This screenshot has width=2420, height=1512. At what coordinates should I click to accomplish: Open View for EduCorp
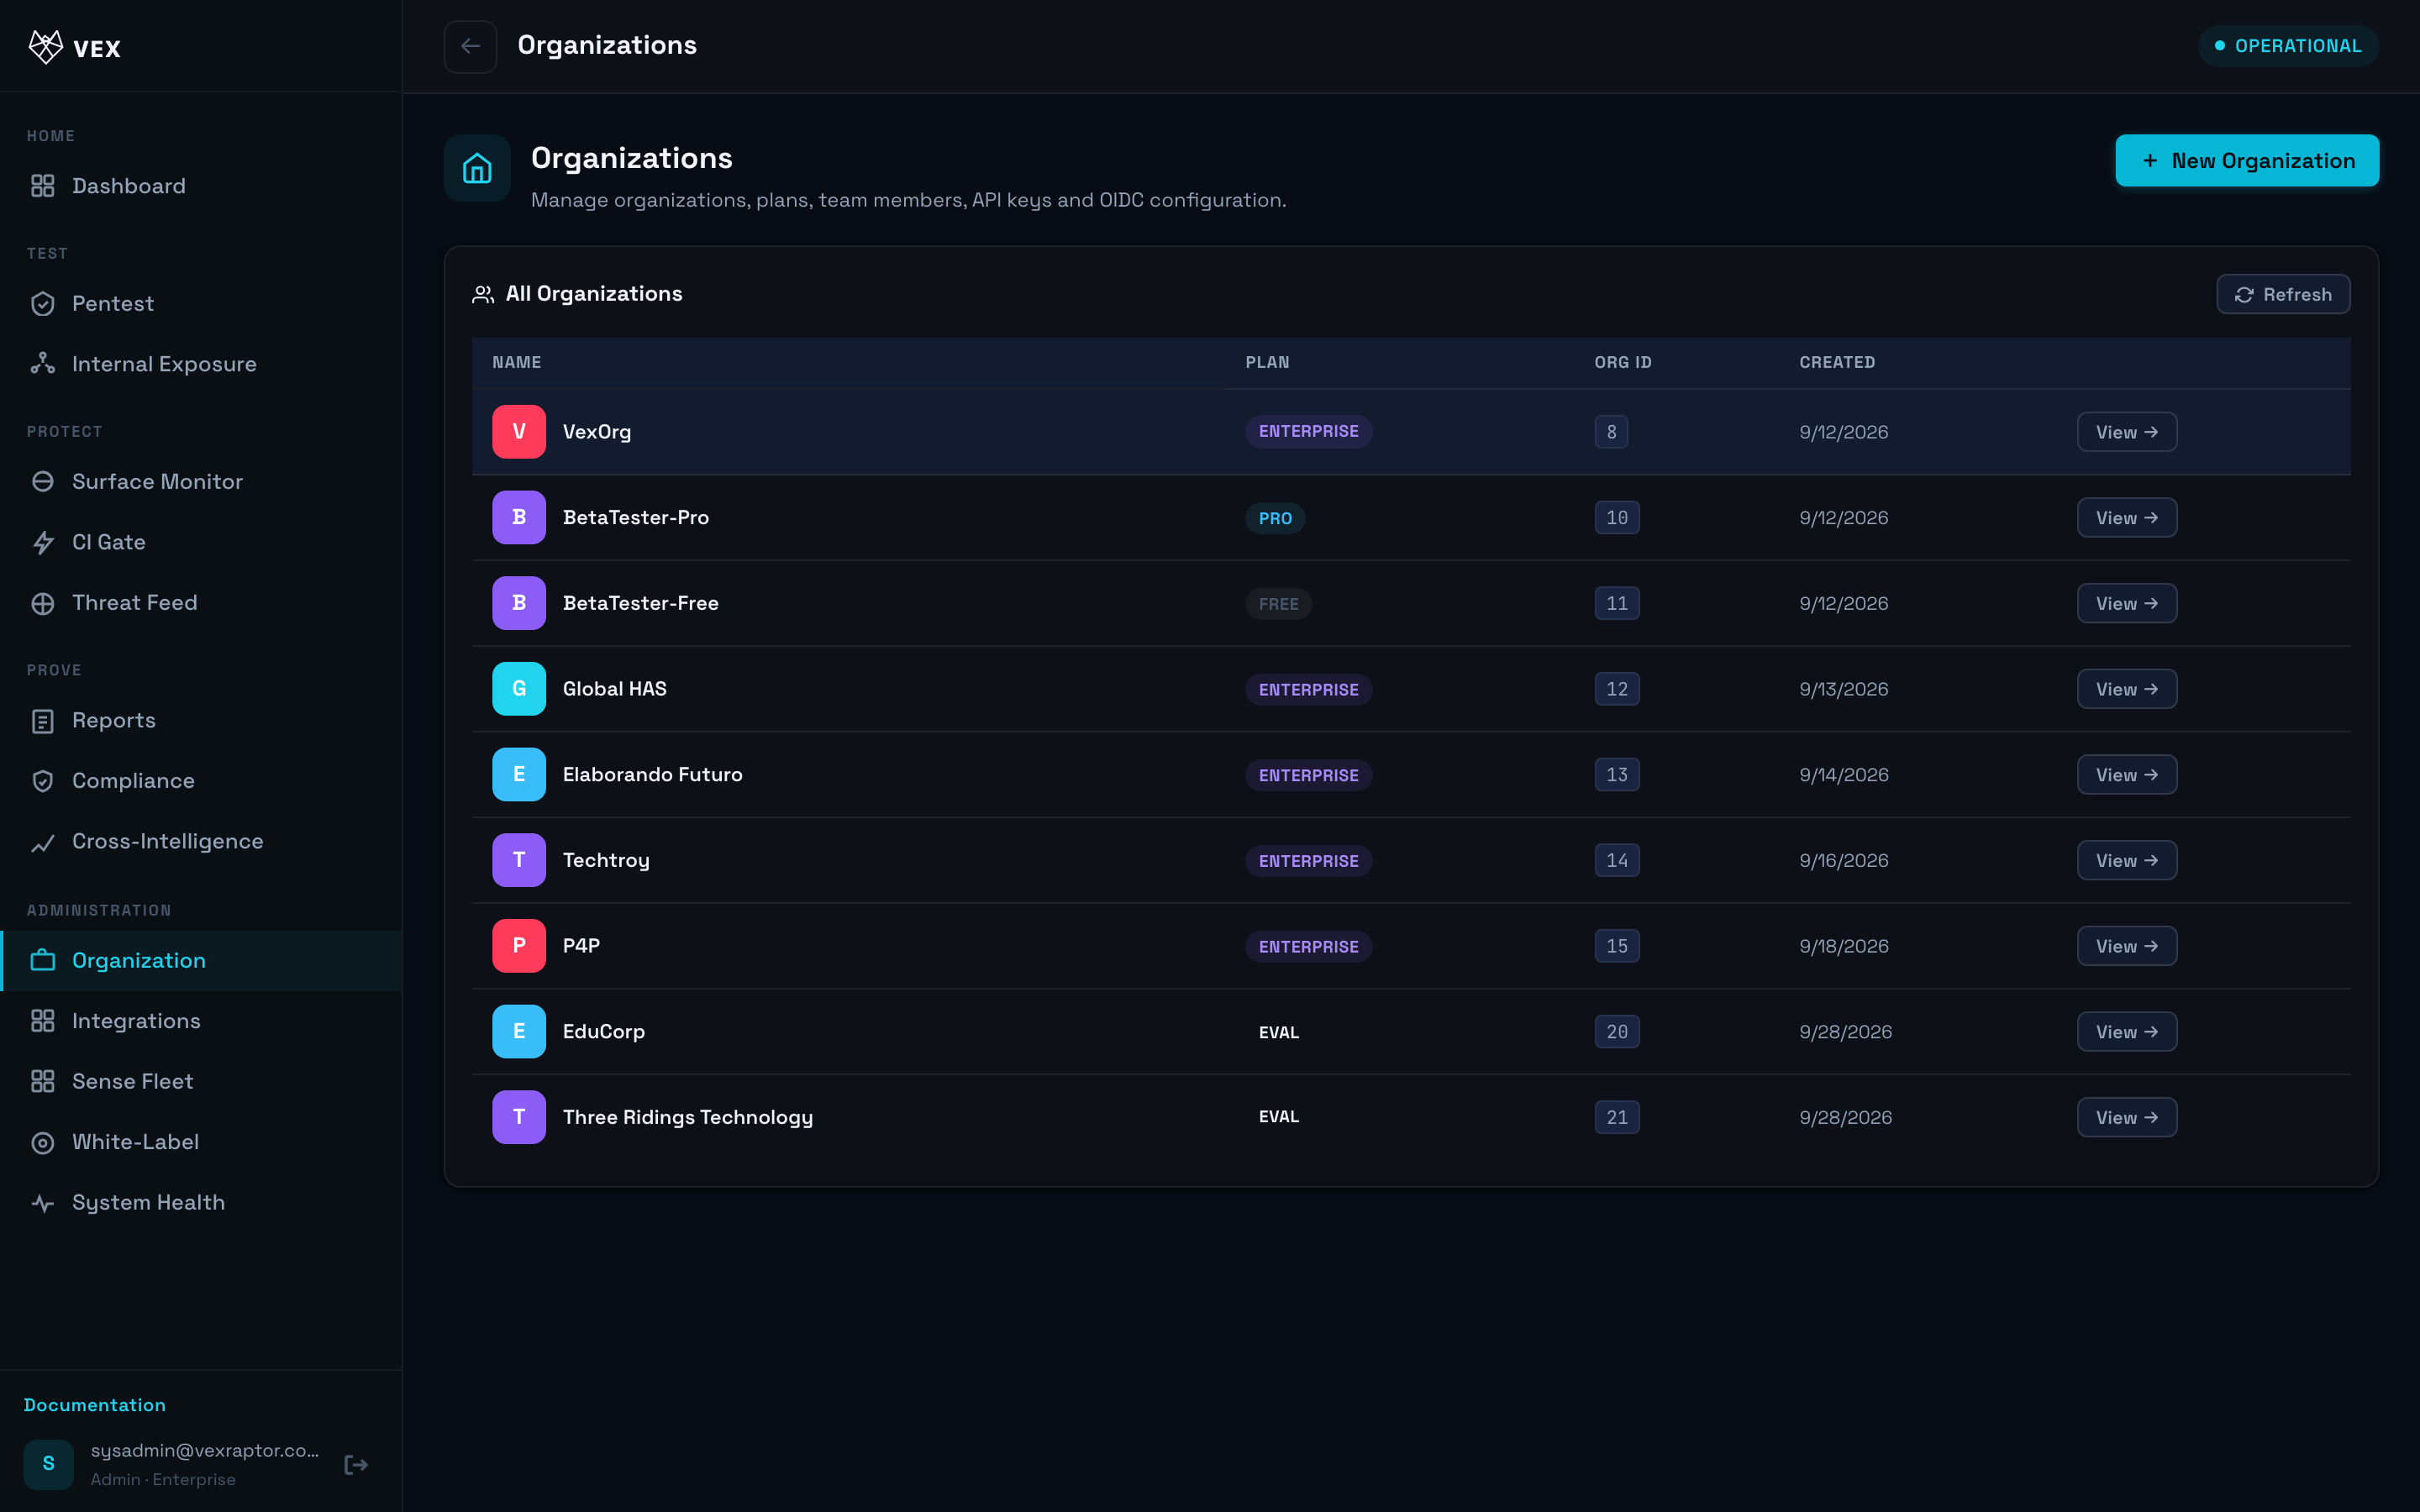(2127, 1032)
